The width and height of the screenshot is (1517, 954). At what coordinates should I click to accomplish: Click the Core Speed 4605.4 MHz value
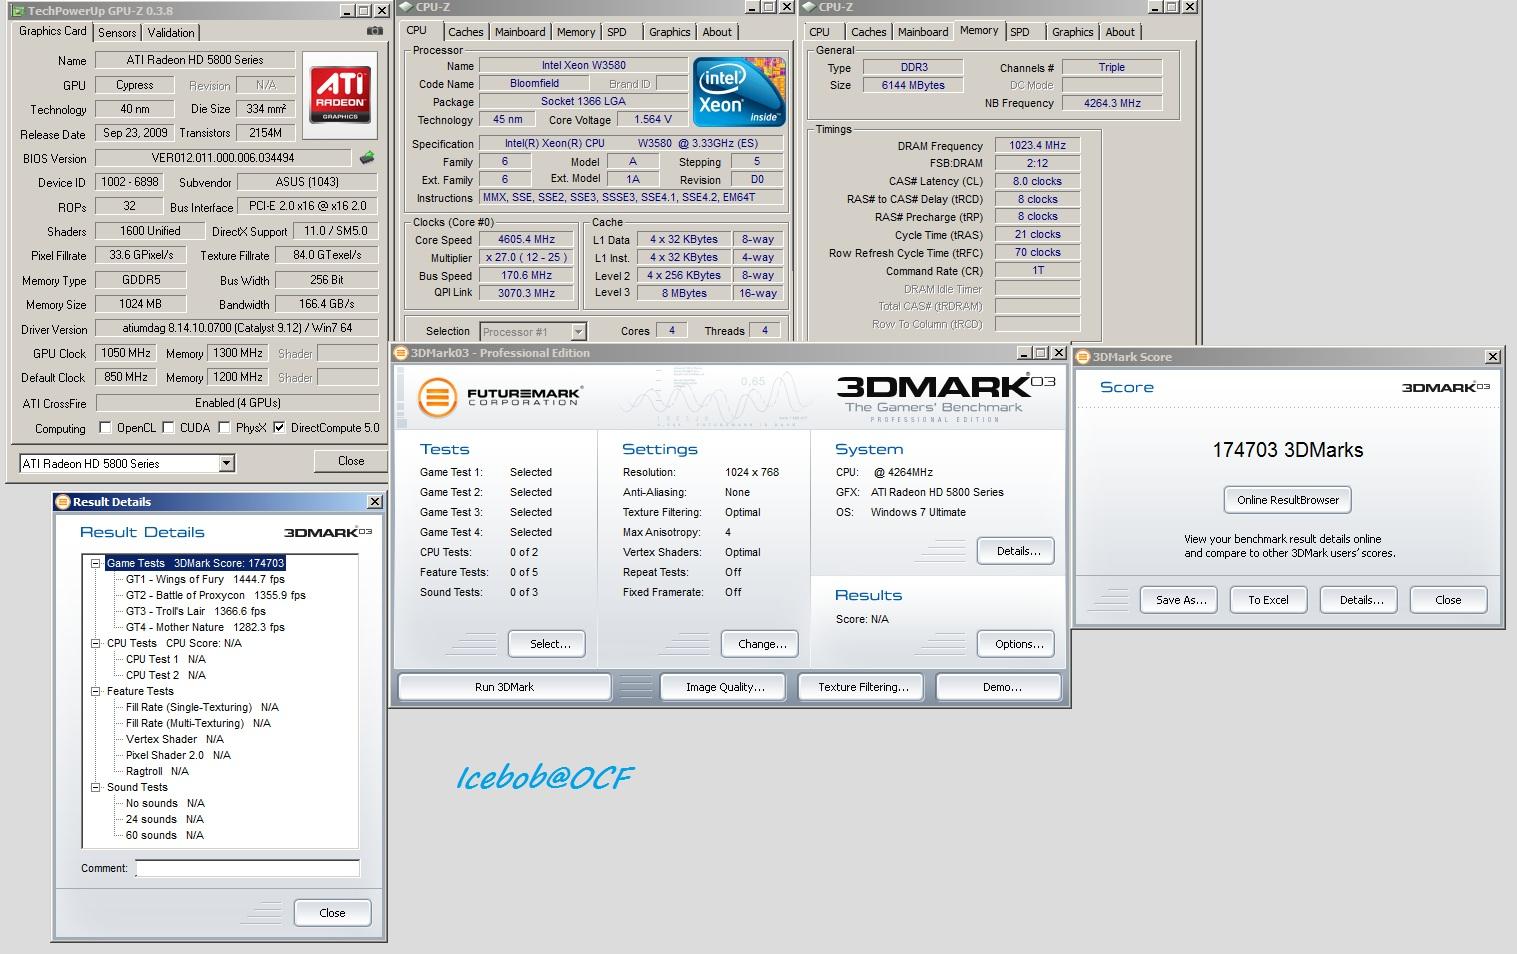[x=527, y=240]
